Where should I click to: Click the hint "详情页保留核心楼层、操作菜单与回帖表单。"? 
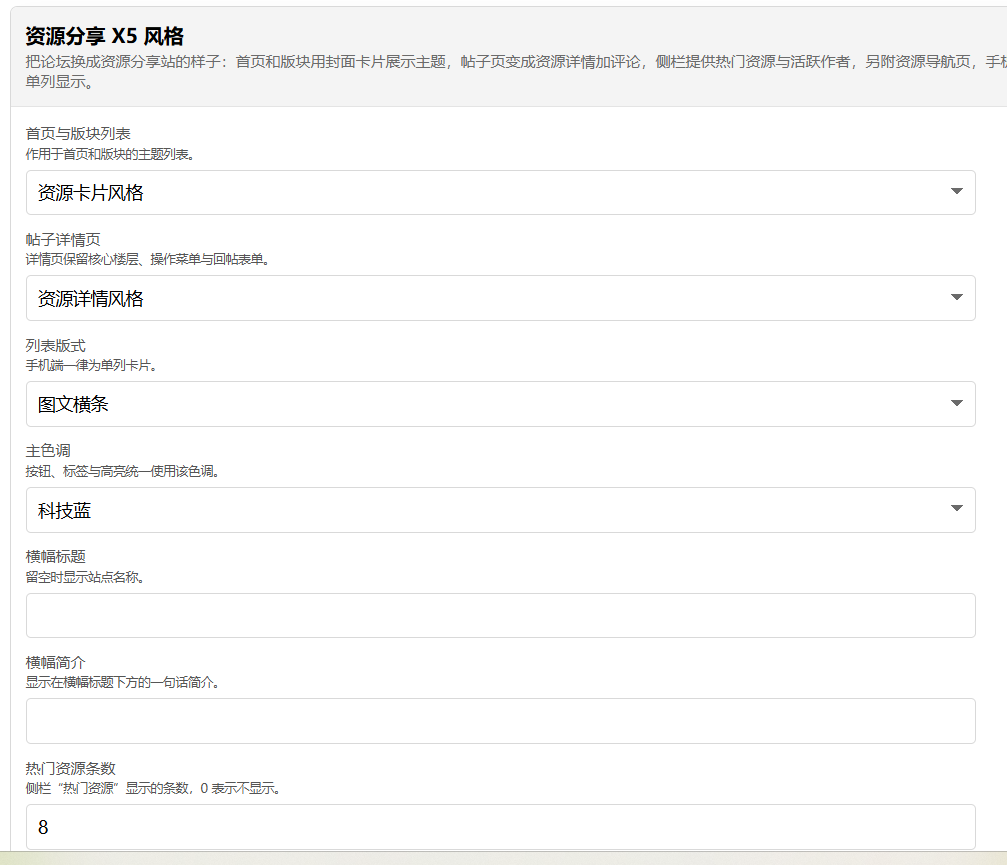(148, 259)
